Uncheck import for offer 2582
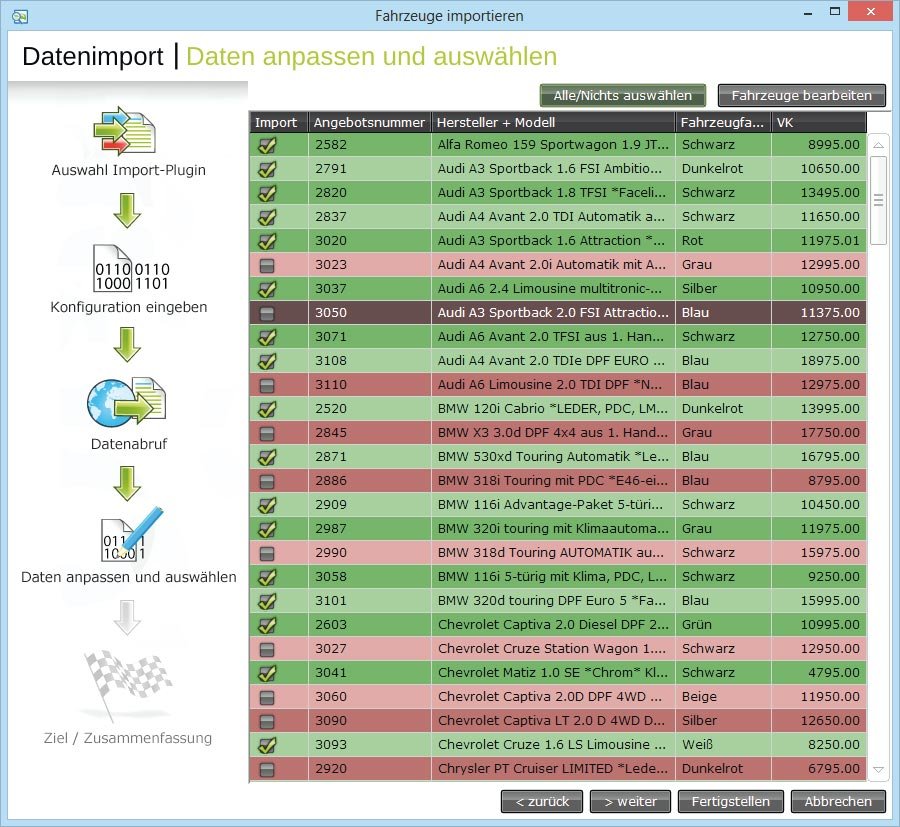Viewport: 900px width, 827px height. click(x=267, y=145)
